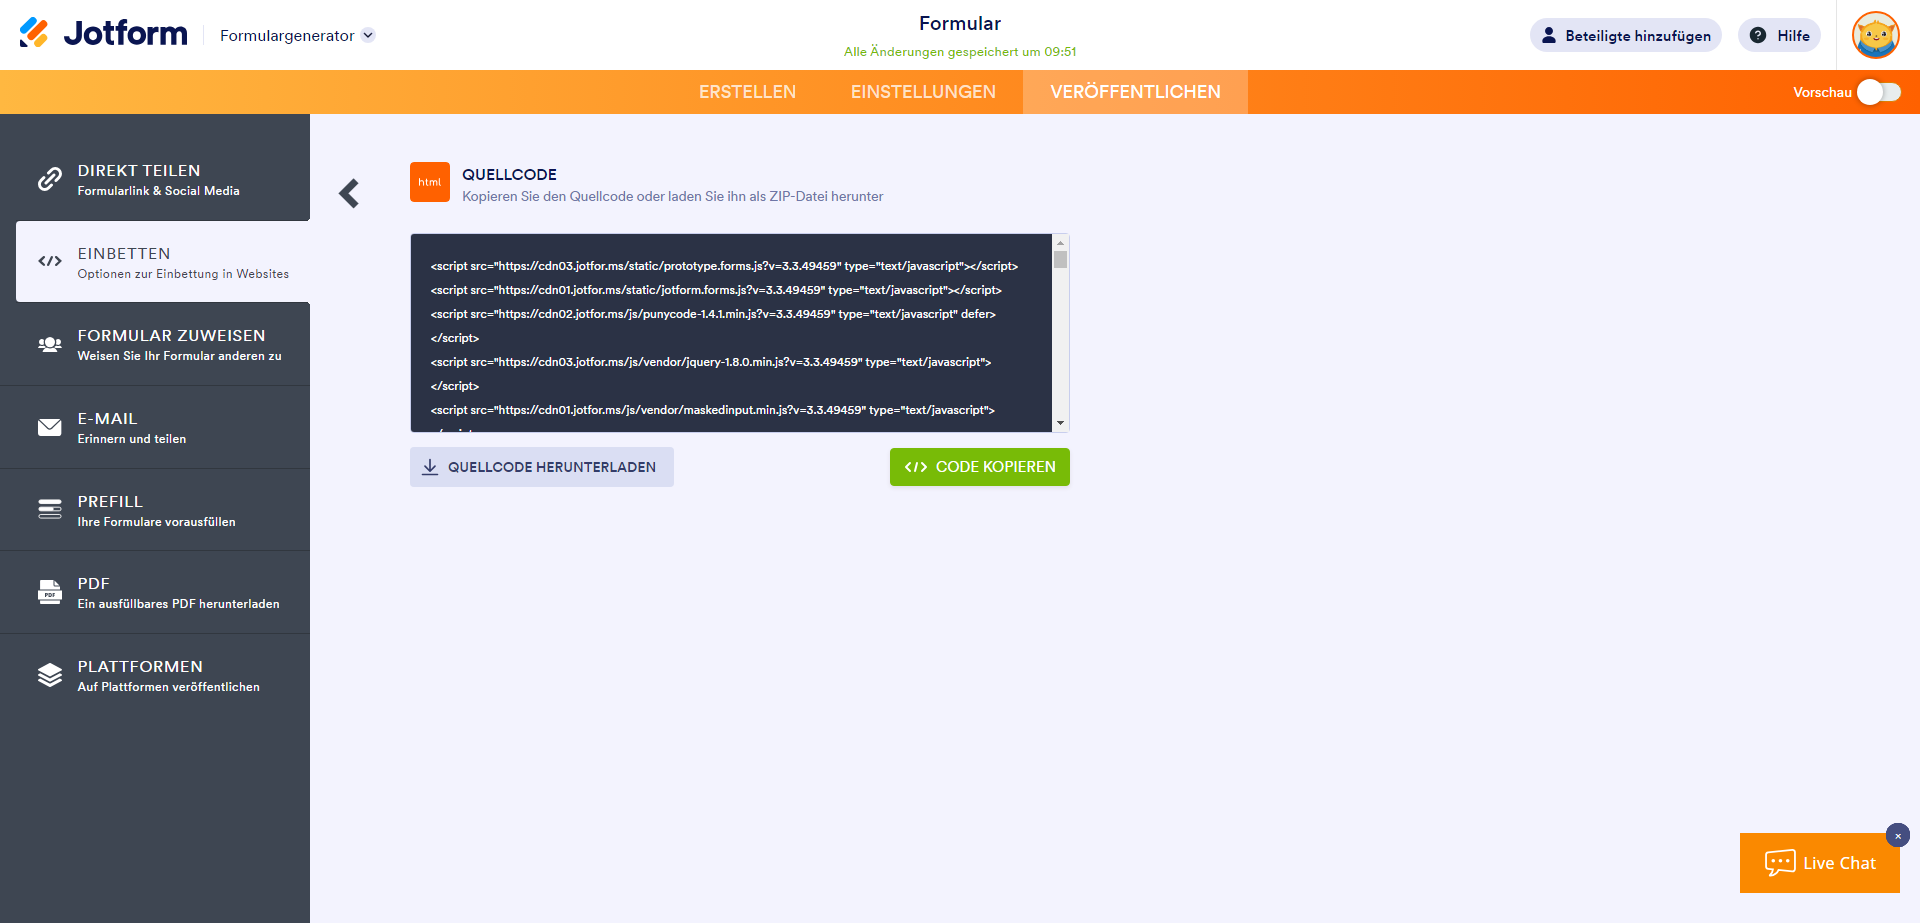Click the Prefill form icon
The width and height of the screenshot is (1920, 923).
click(x=50, y=509)
